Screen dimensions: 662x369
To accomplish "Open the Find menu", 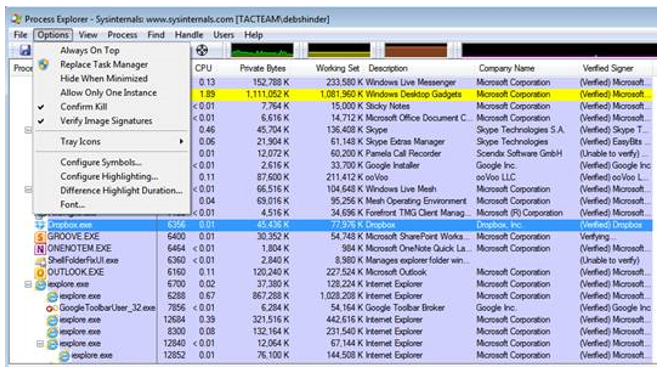I will (x=156, y=35).
